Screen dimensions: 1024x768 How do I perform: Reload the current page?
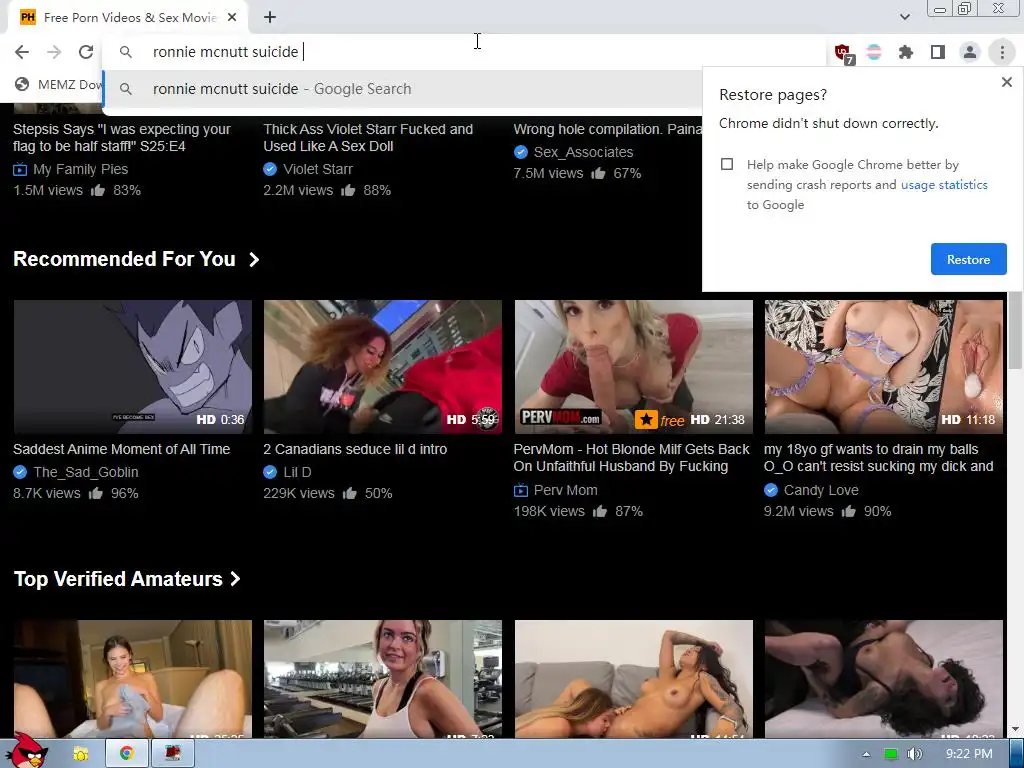(86, 52)
